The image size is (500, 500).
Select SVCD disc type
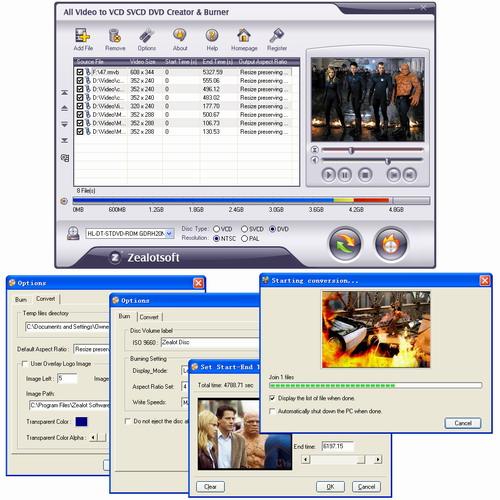point(244,229)
